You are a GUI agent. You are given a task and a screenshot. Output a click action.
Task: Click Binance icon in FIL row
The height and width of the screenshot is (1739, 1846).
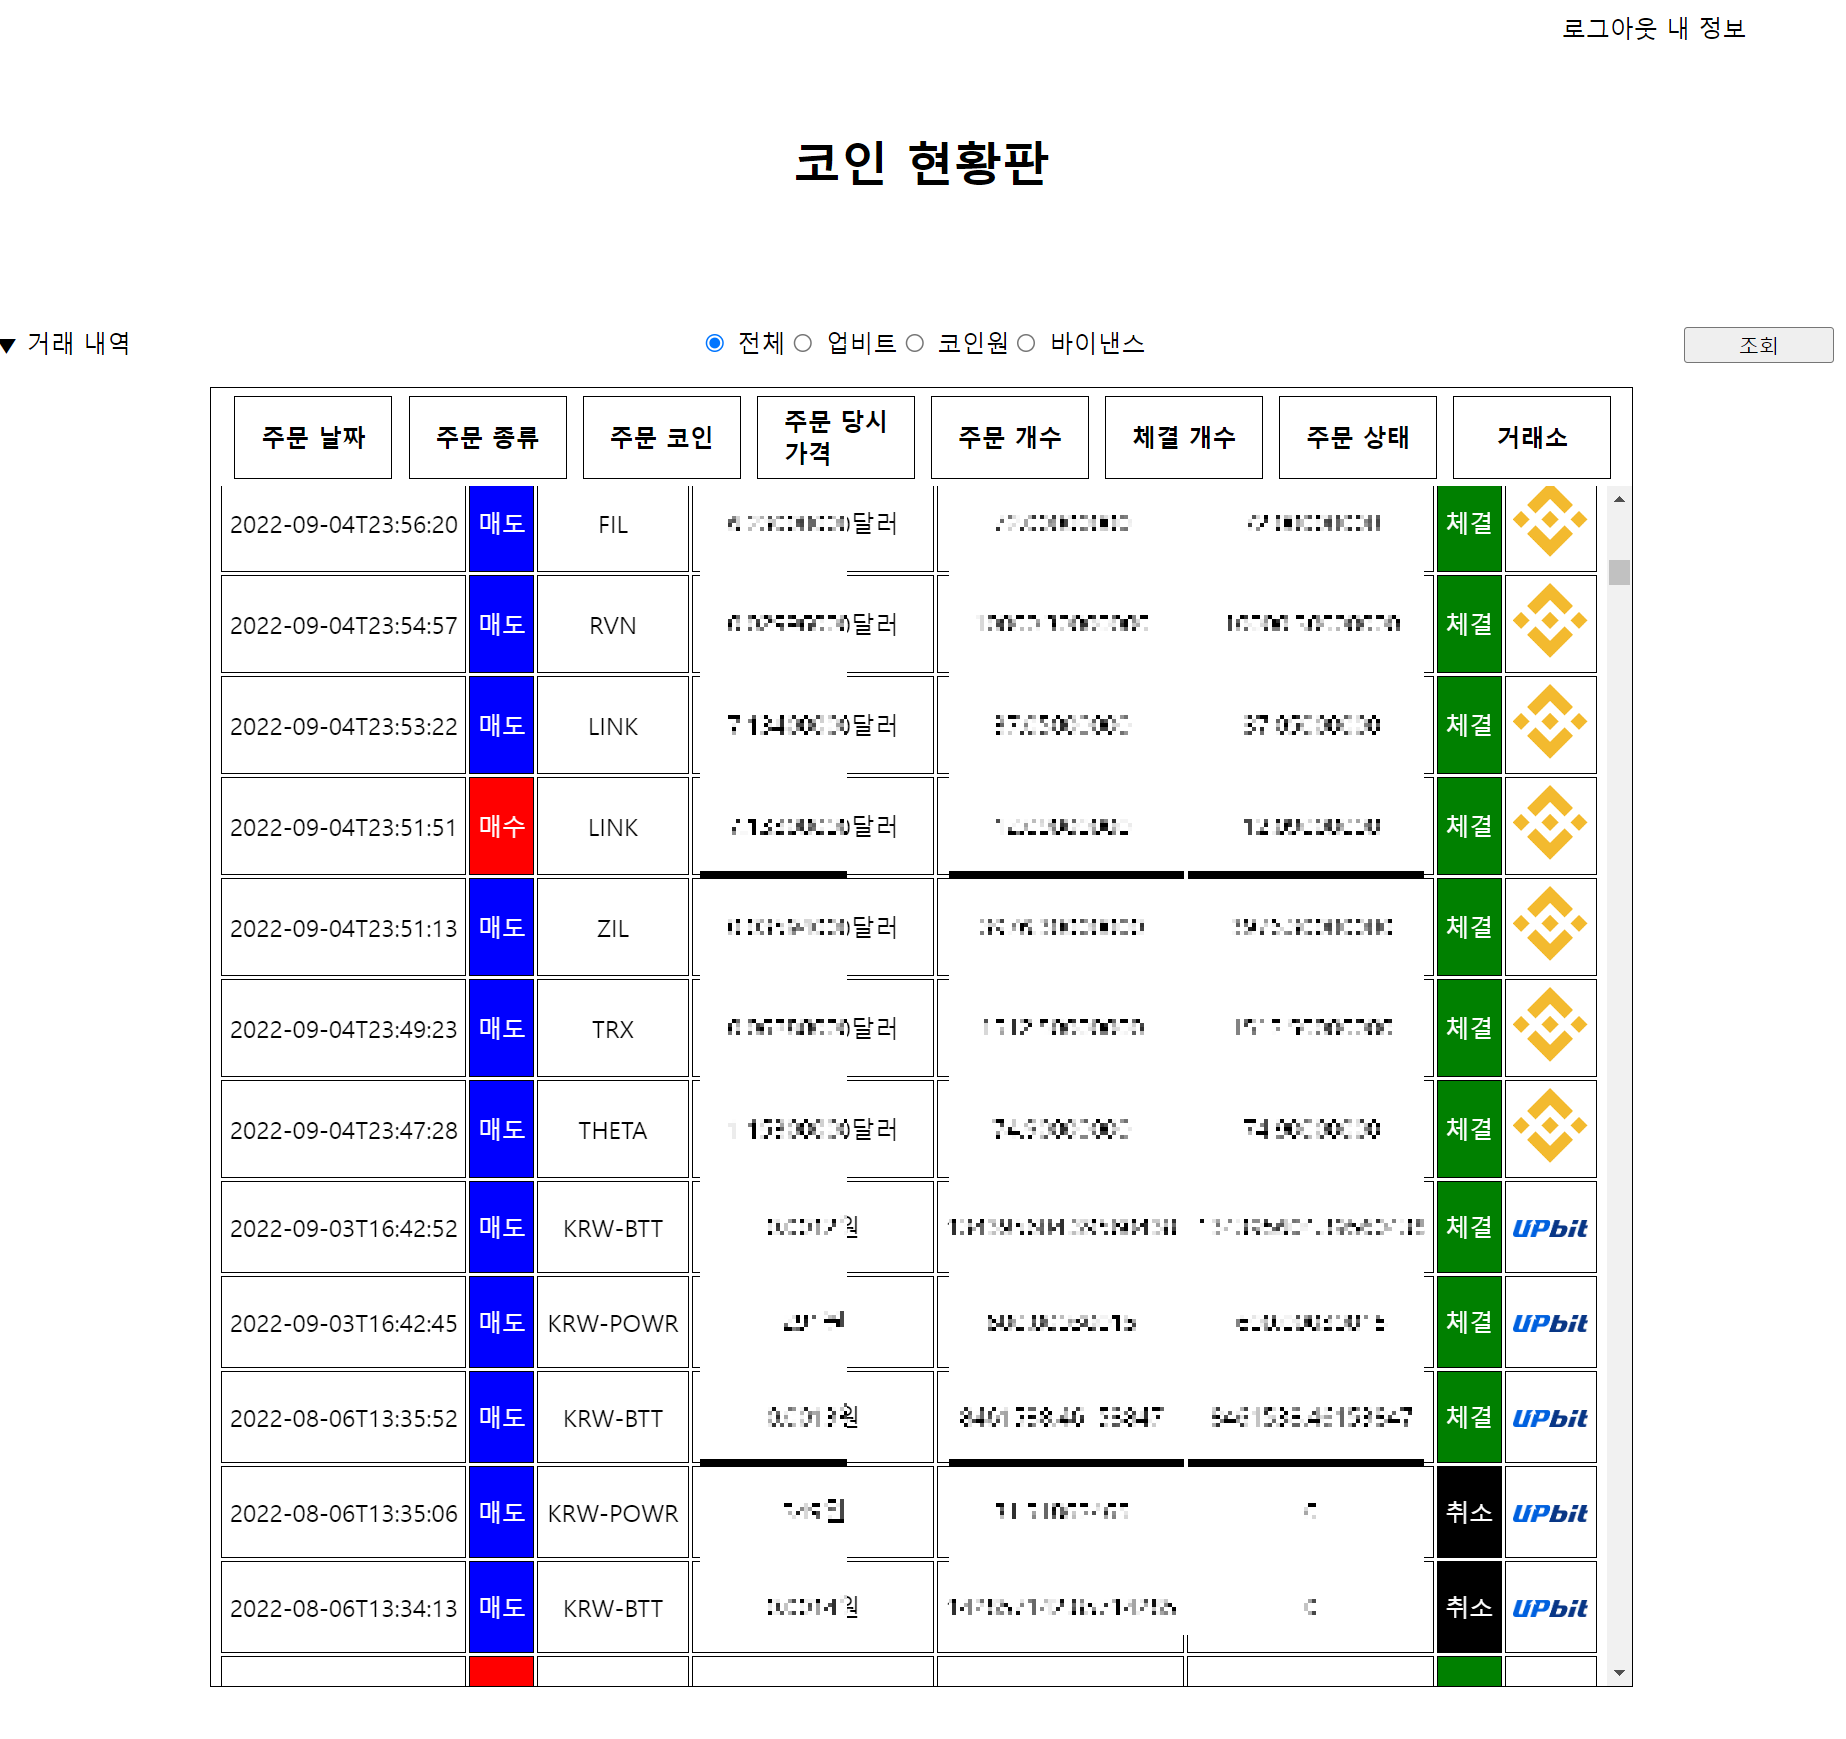(1549, 521)
